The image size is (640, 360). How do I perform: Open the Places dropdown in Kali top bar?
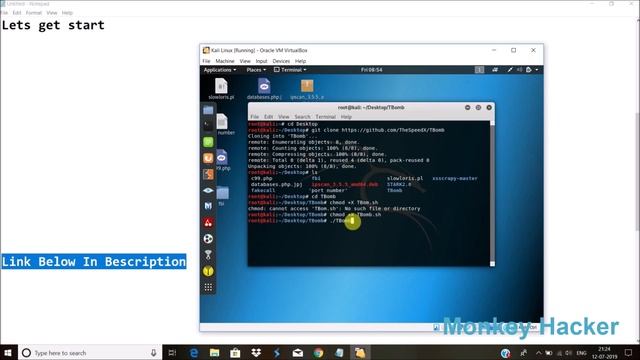[x=256, y=70]
